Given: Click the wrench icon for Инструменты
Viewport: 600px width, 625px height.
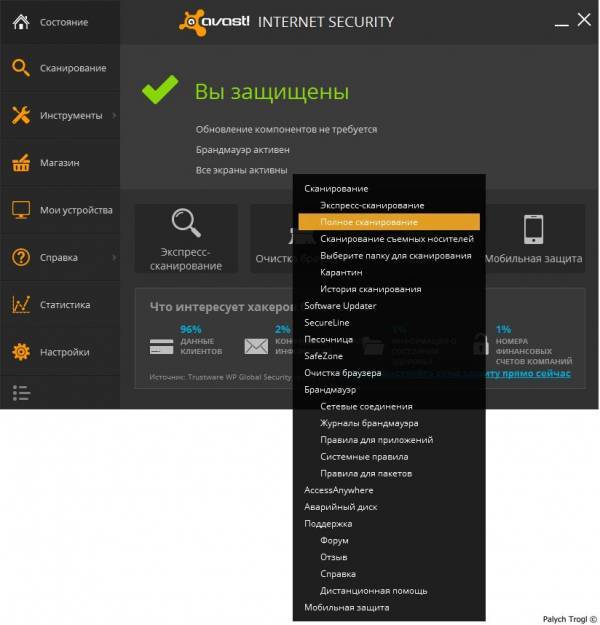Looking at the screenshot, I should pos(21,115).
